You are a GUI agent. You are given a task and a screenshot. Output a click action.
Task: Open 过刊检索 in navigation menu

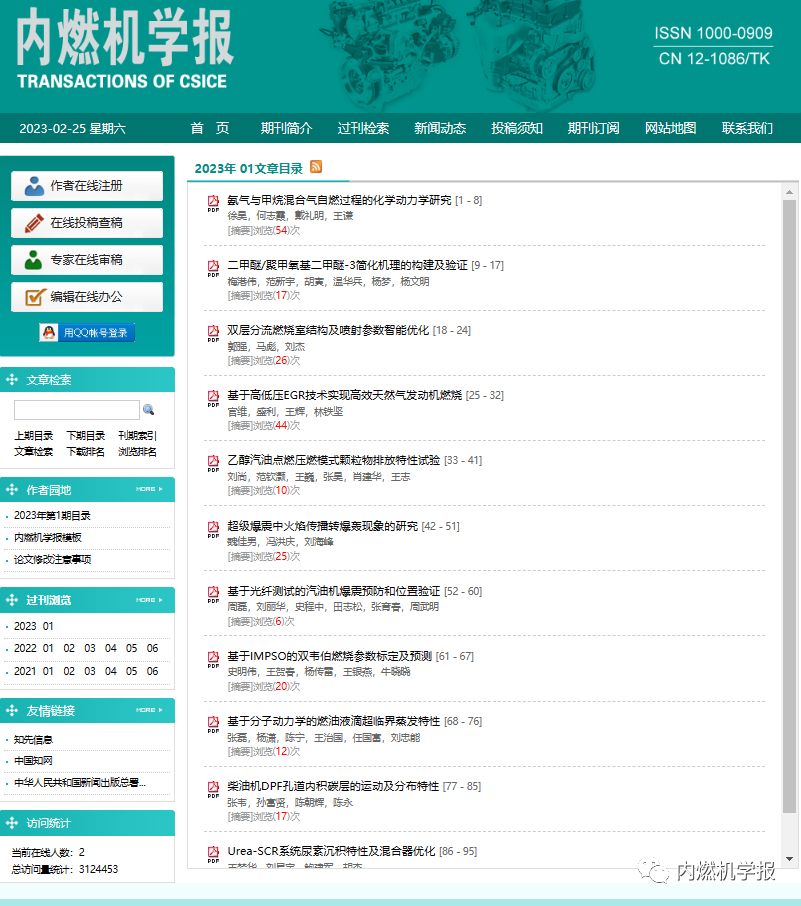(363, 128)
